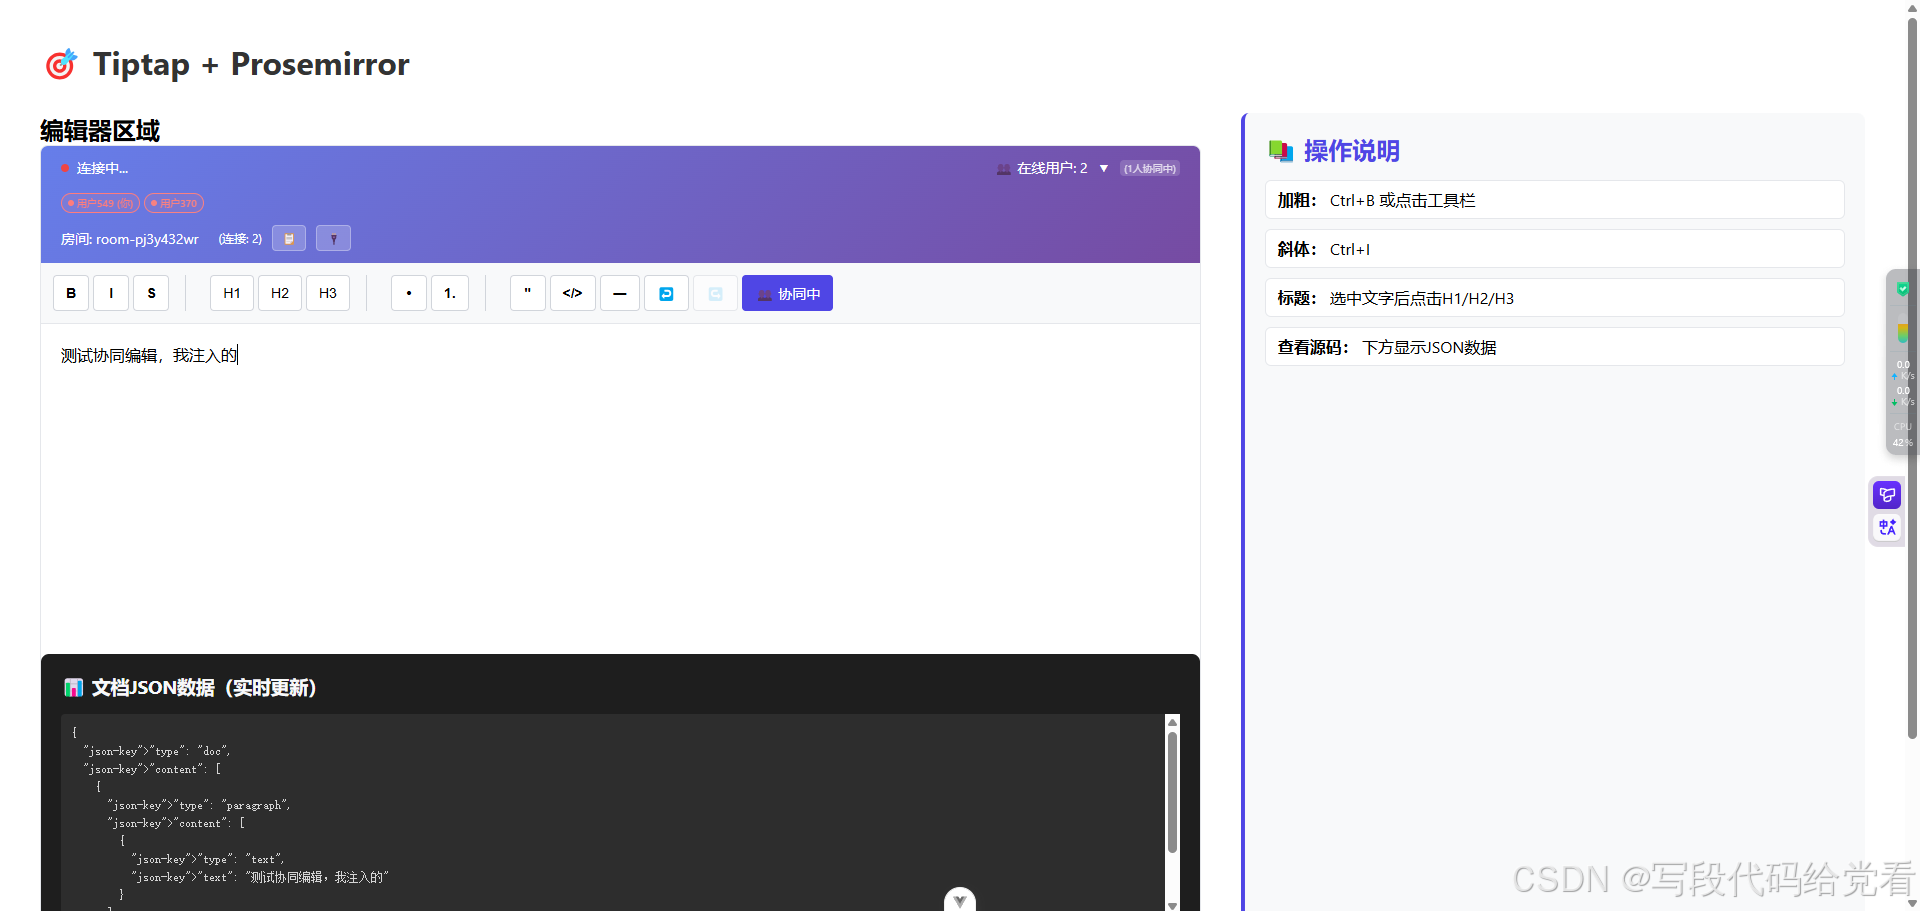Image resolution: width=1920 pixels, height=911 pixels.
Task: Click the greyed-out redo icon
Action: (x=715, y=293)
